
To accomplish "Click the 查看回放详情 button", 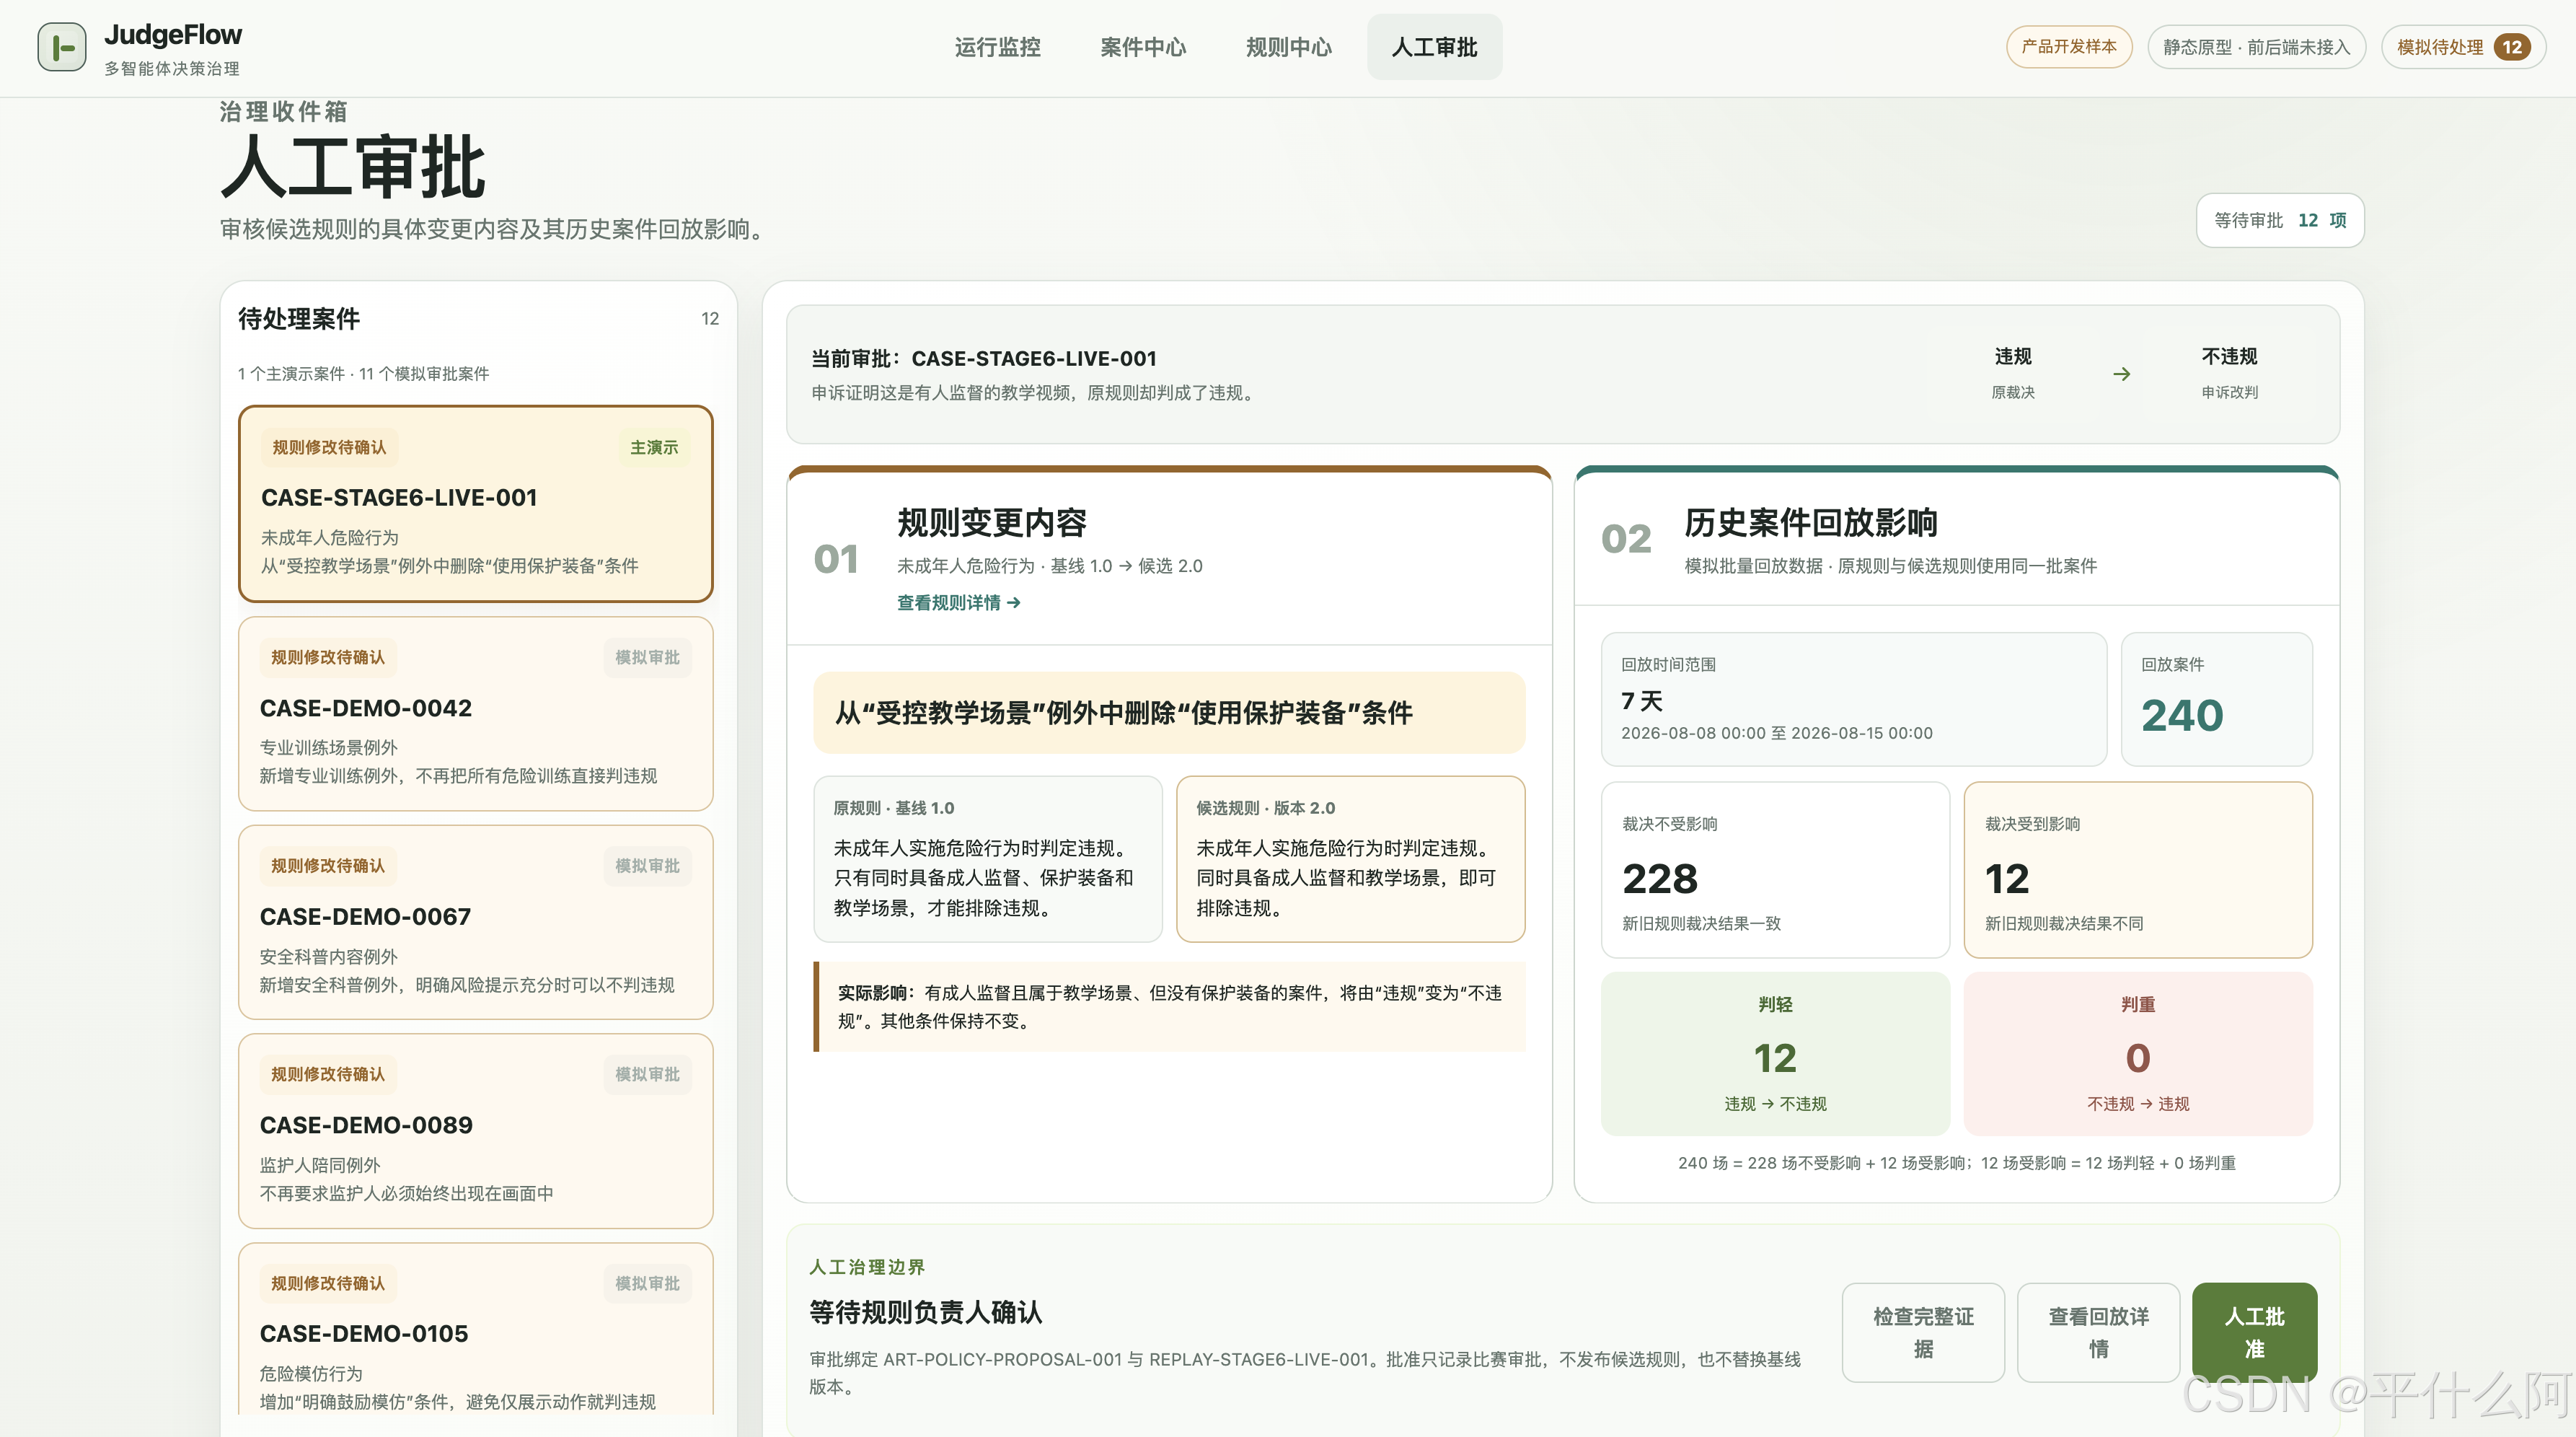I will tap(2098, 1332).
